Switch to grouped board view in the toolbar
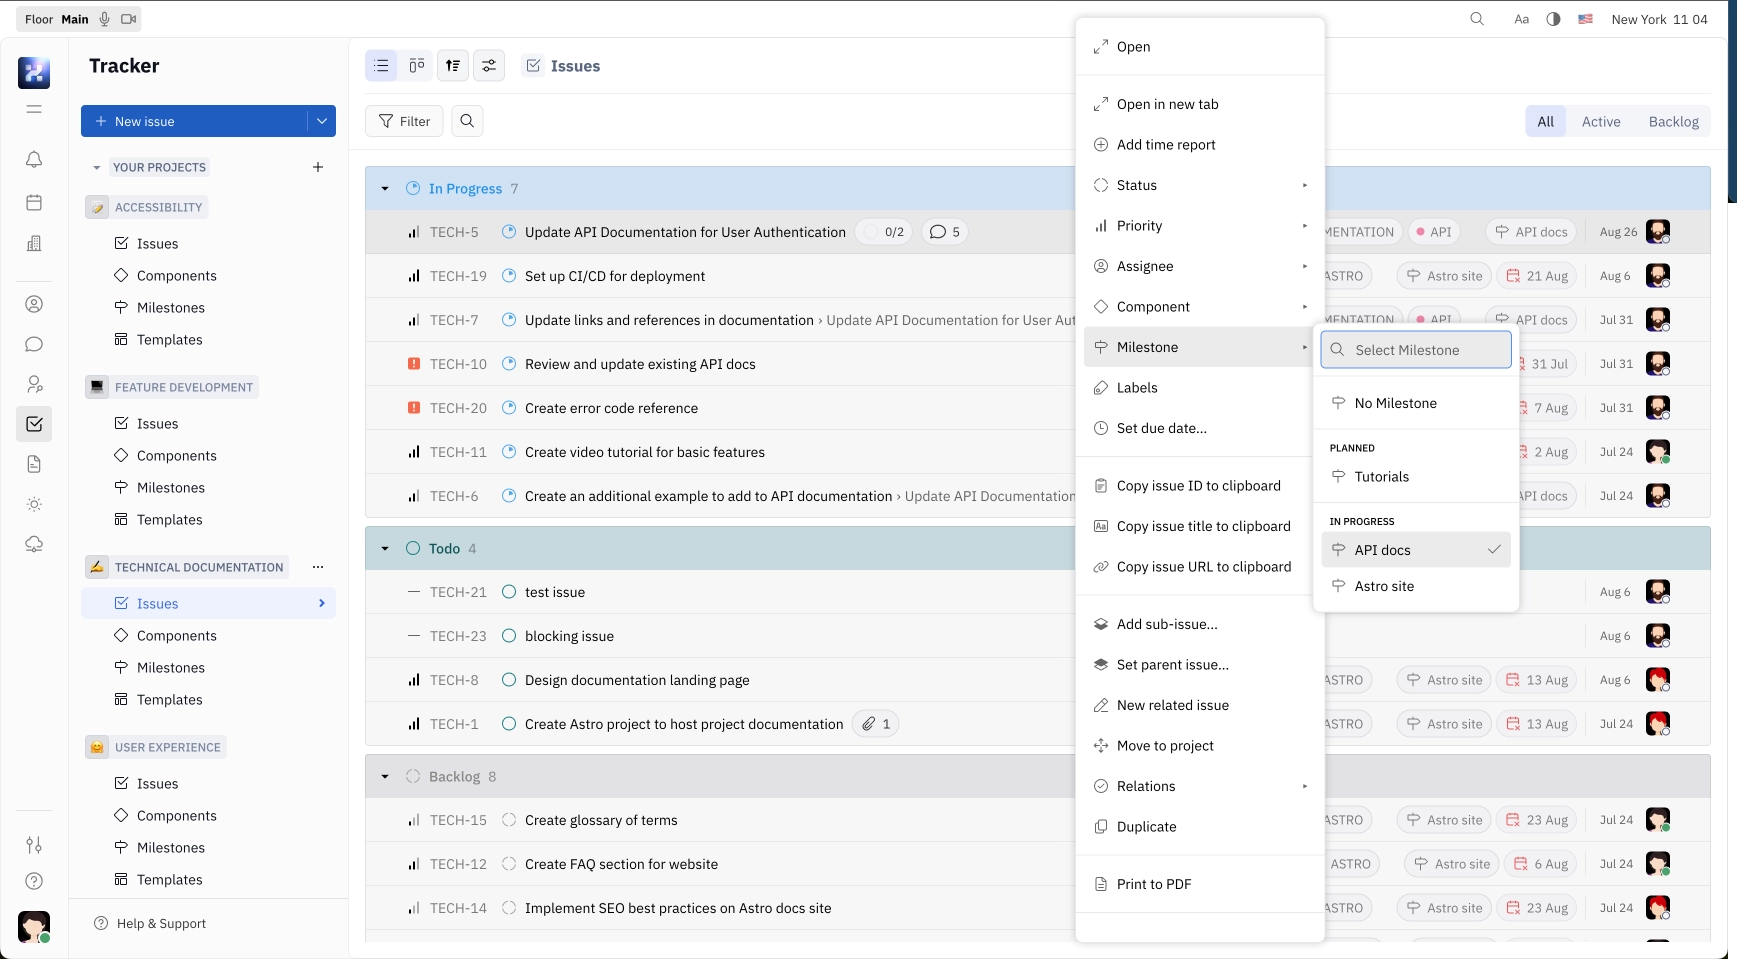1737x959 pixels. (417, 65)
